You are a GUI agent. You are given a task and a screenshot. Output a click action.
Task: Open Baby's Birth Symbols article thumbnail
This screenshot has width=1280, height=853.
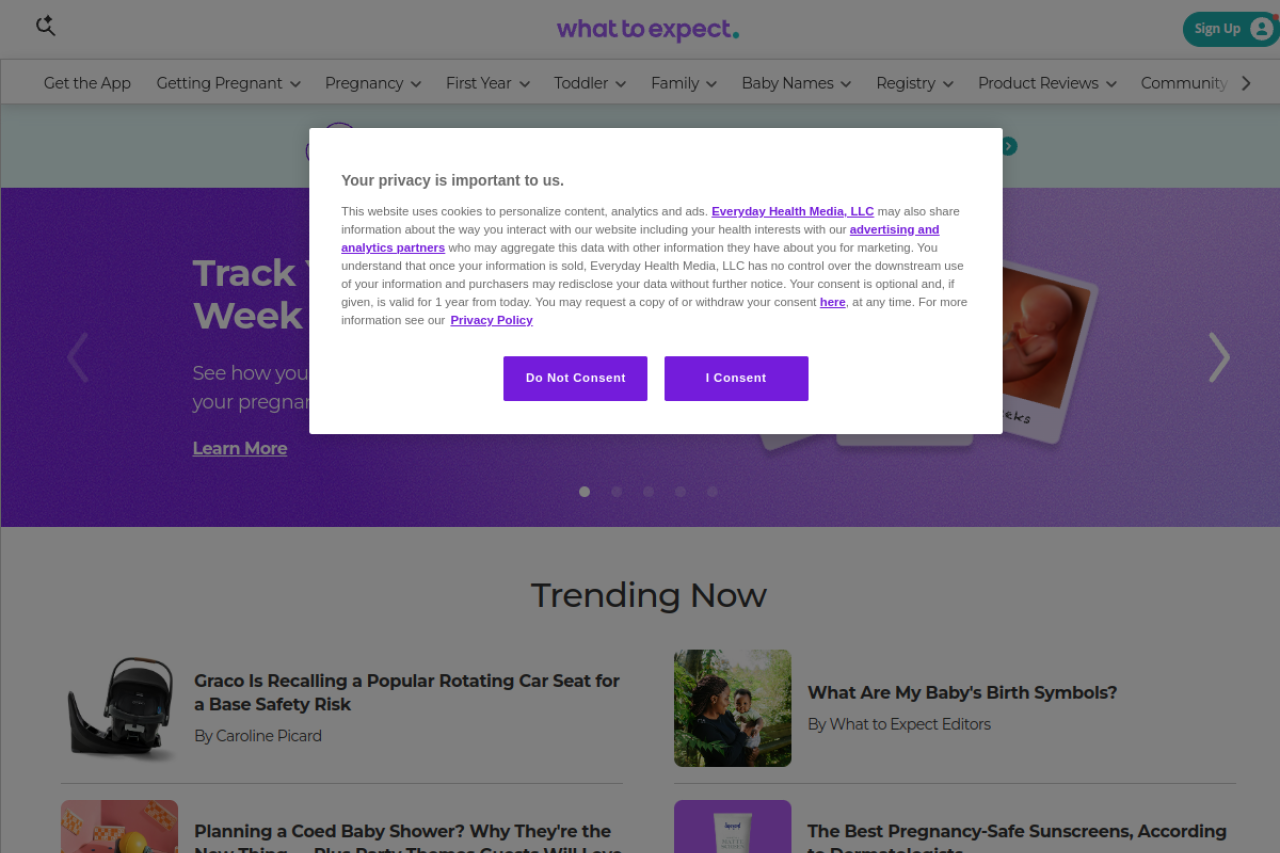click(732, 708)
